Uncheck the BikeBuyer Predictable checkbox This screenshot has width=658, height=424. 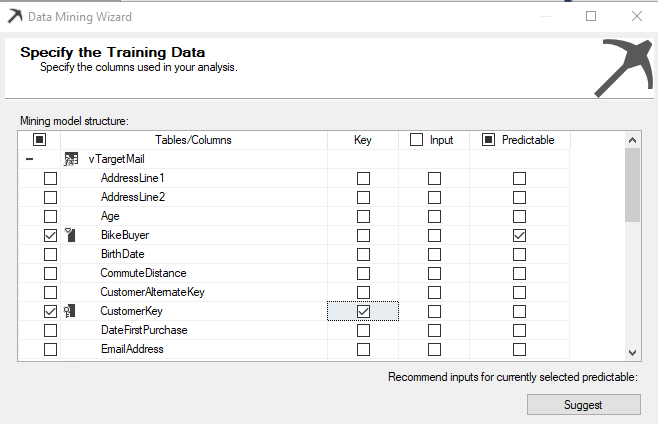[x=519, y=235]
